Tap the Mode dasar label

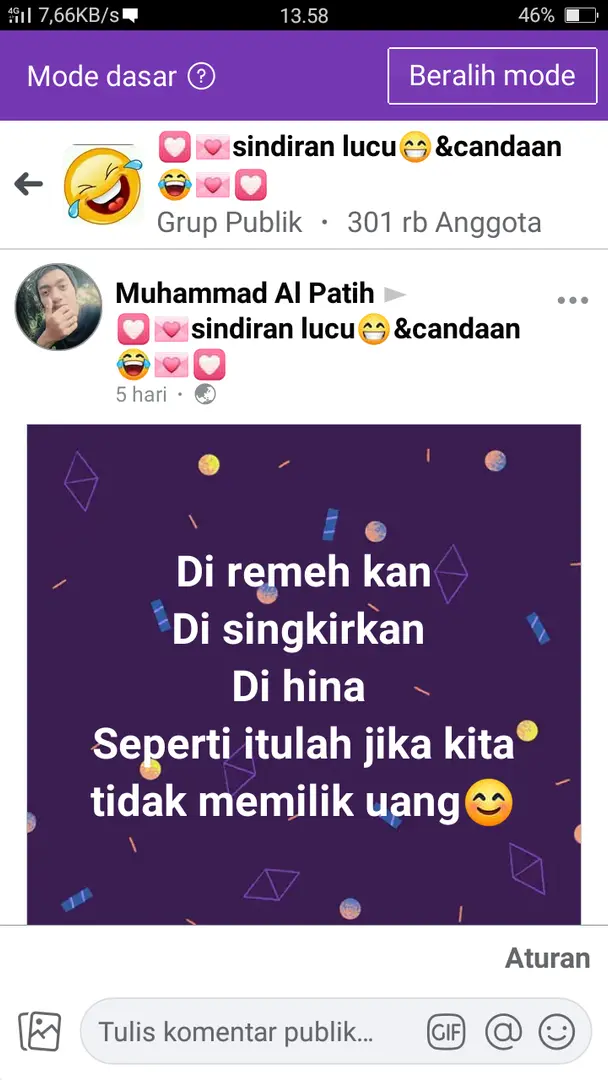pos(102,76)
